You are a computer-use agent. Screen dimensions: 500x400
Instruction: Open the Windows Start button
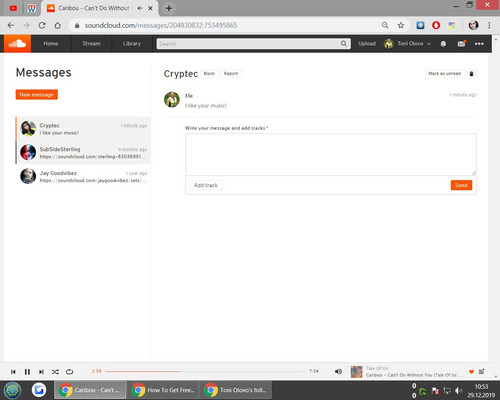(12, 390)
